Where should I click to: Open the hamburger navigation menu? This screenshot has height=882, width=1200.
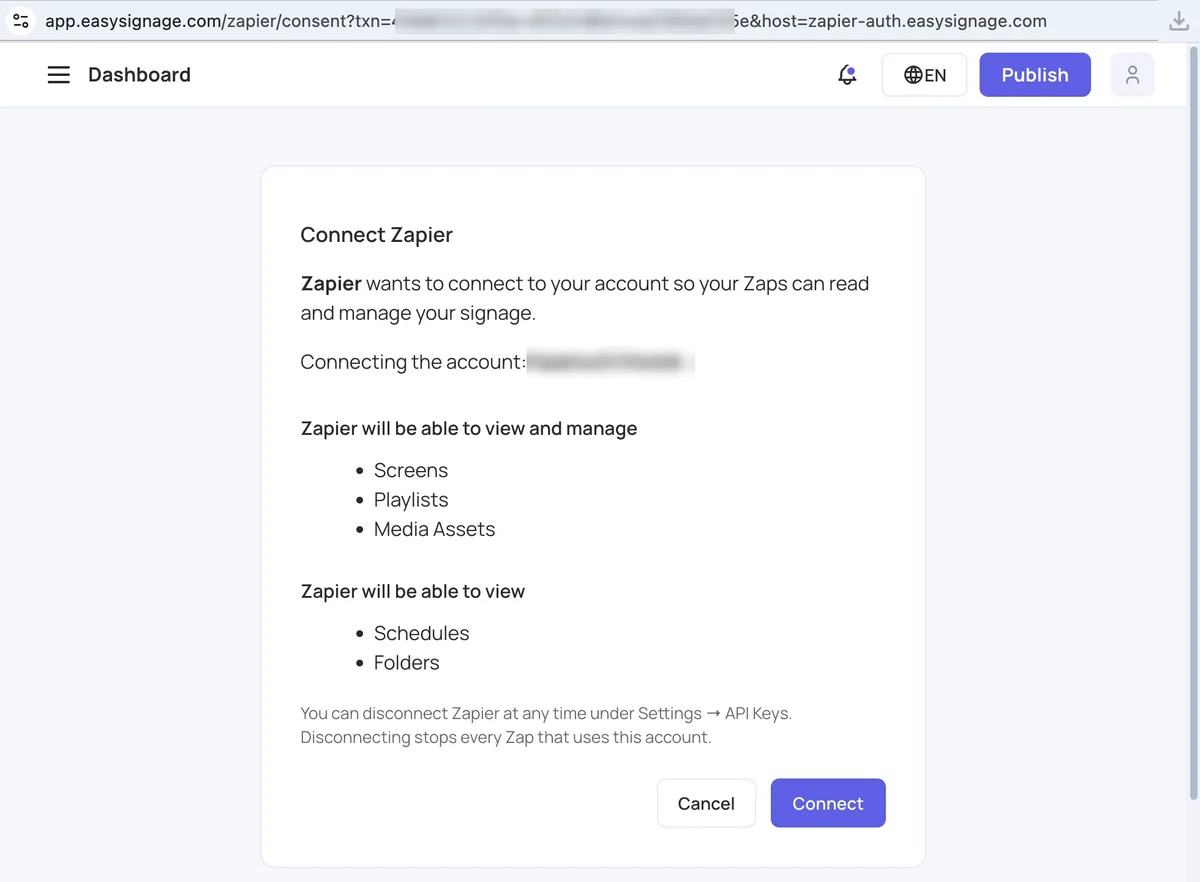(x=59, y=75)
